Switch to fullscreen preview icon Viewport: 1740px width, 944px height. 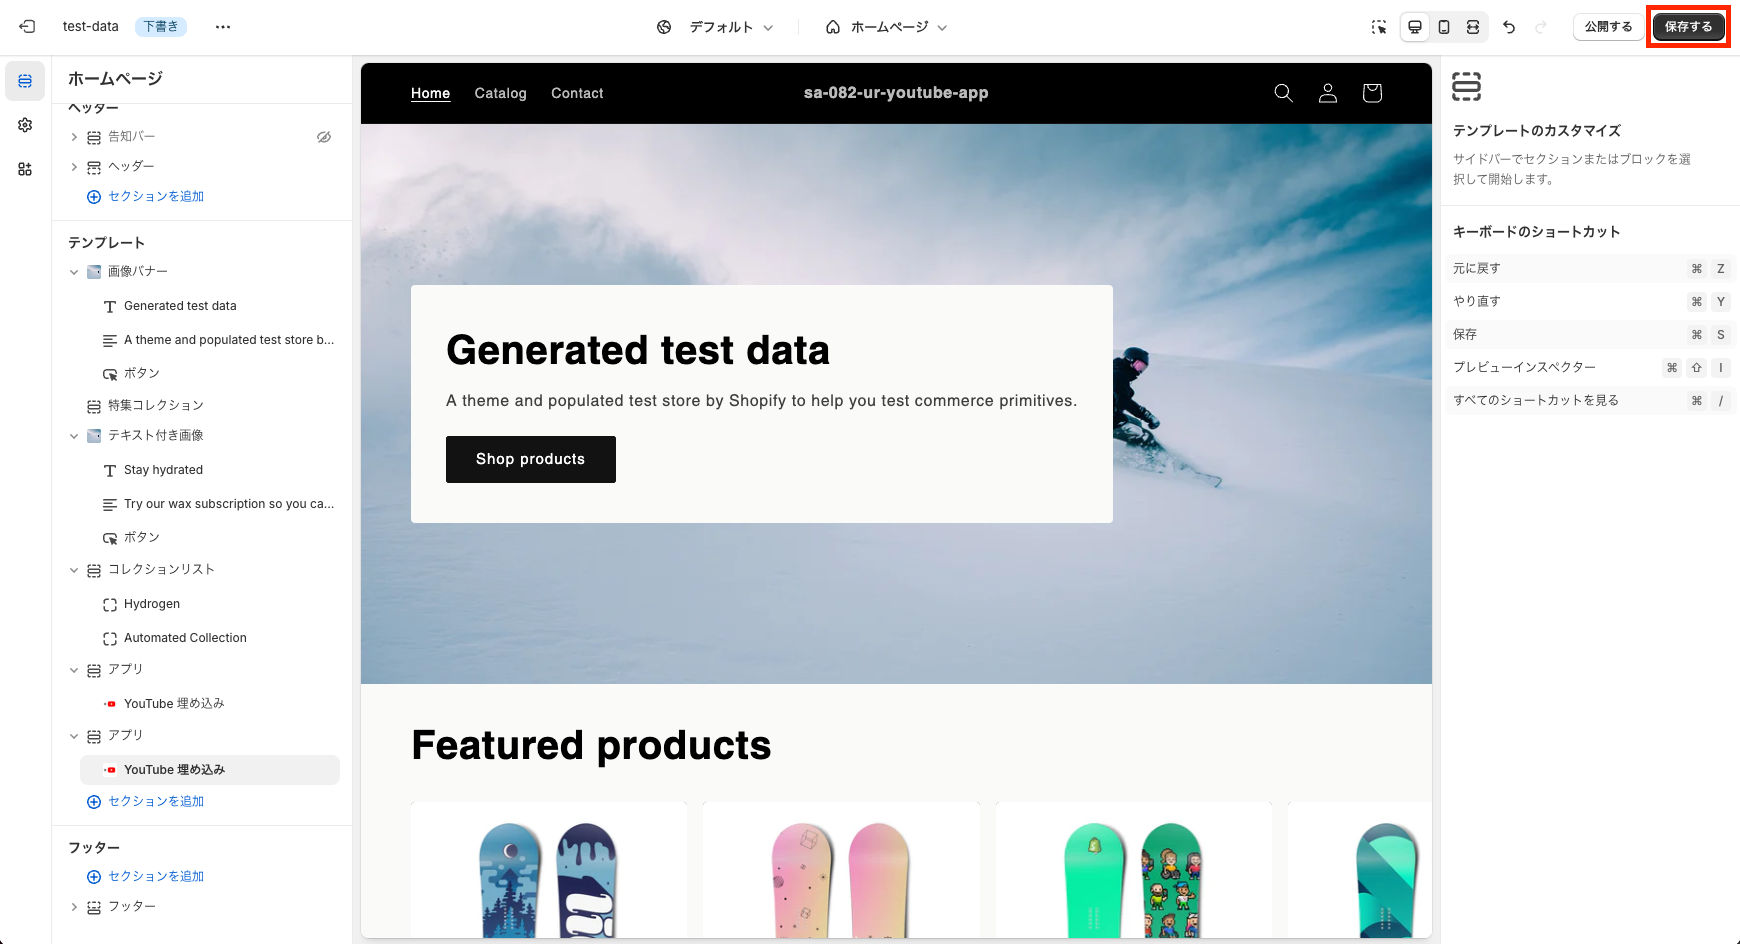coord(1473,27)
